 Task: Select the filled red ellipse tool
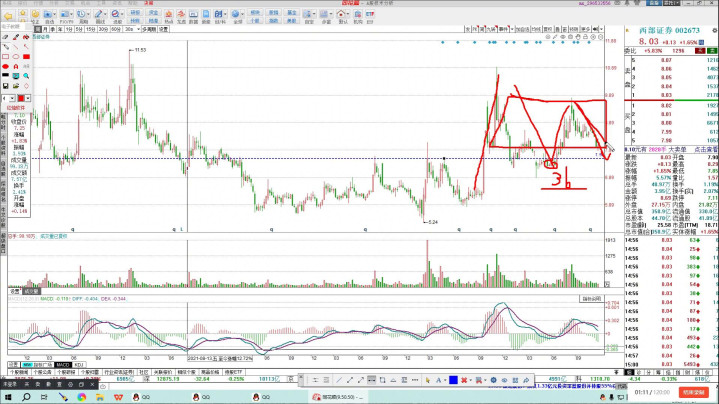[x=6, y=66]
